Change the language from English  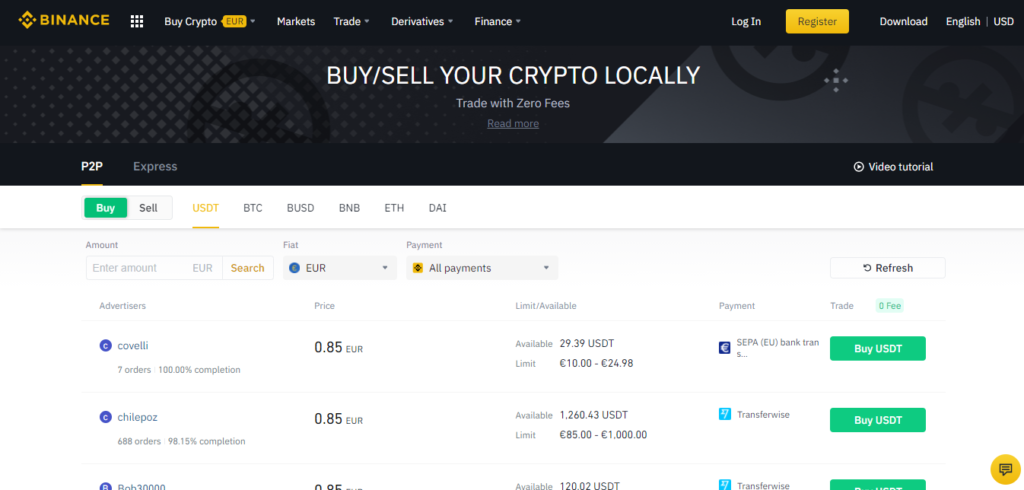(x=963, y=22)
